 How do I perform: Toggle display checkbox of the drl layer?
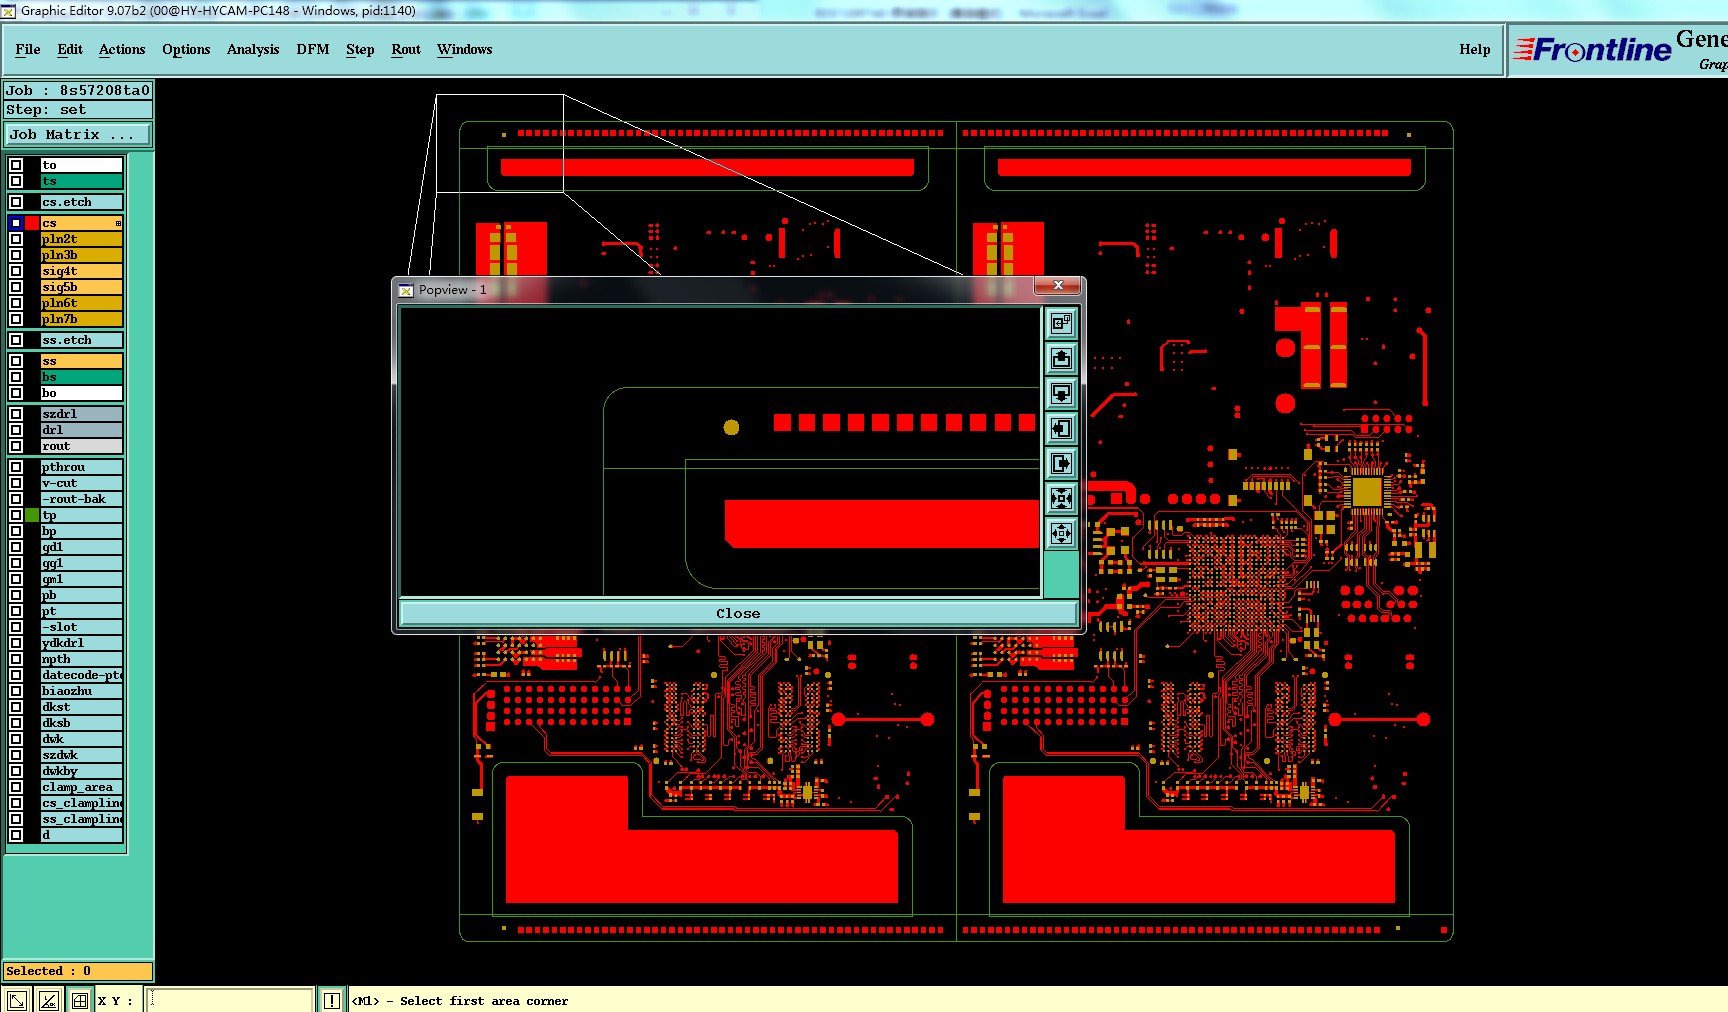click(x=16, y=430)
